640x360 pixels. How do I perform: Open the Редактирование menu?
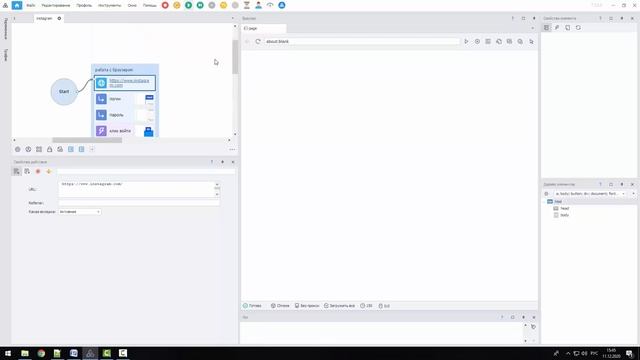click(56, 5)
